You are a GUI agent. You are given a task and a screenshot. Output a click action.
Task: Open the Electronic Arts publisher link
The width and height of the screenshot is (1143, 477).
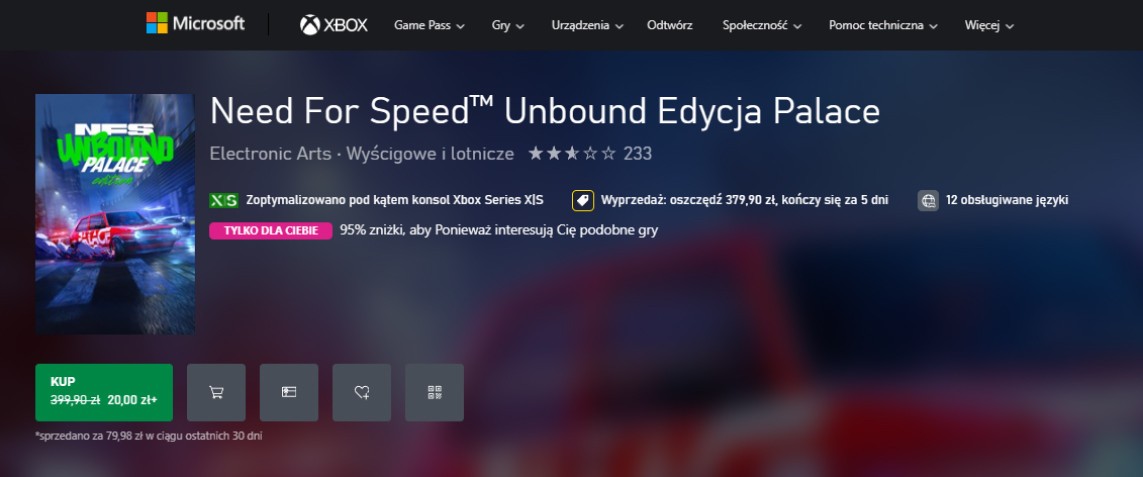pos(270,154)
